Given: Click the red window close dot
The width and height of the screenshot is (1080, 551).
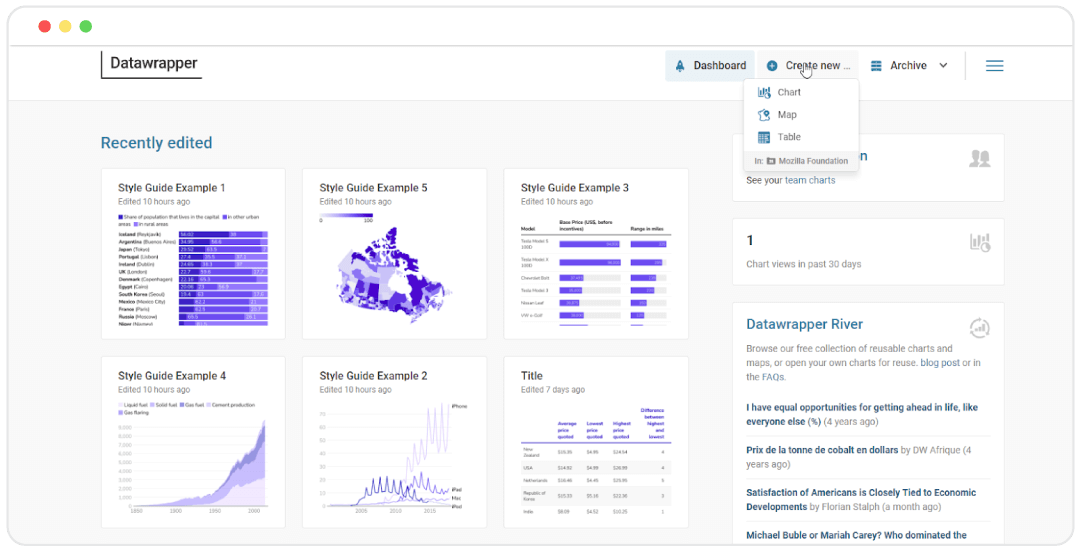Looking at the screenshot, I should point(45,27).
